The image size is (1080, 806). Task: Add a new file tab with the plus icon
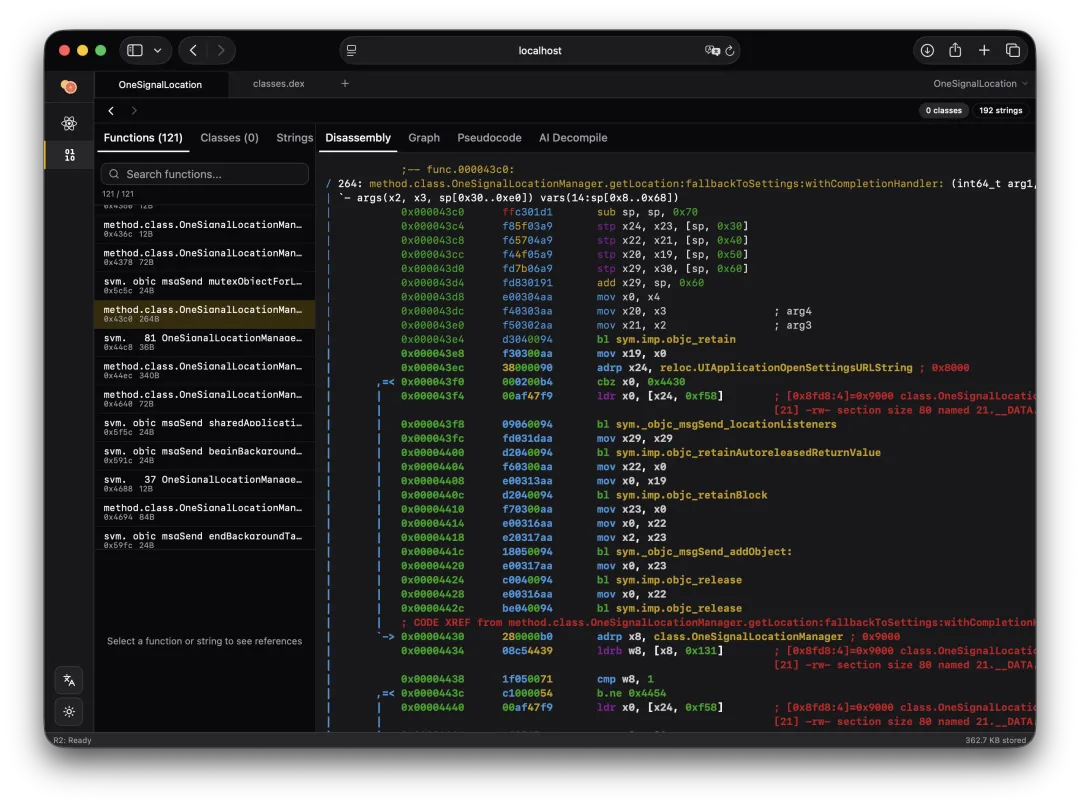(x=345, y=84)
